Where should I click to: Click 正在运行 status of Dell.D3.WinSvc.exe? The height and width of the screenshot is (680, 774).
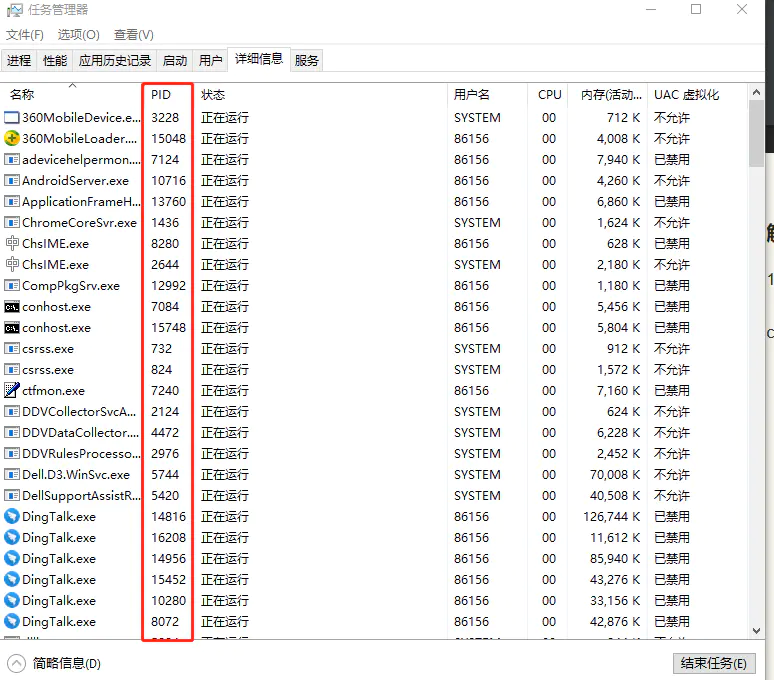tap(225, 475)
